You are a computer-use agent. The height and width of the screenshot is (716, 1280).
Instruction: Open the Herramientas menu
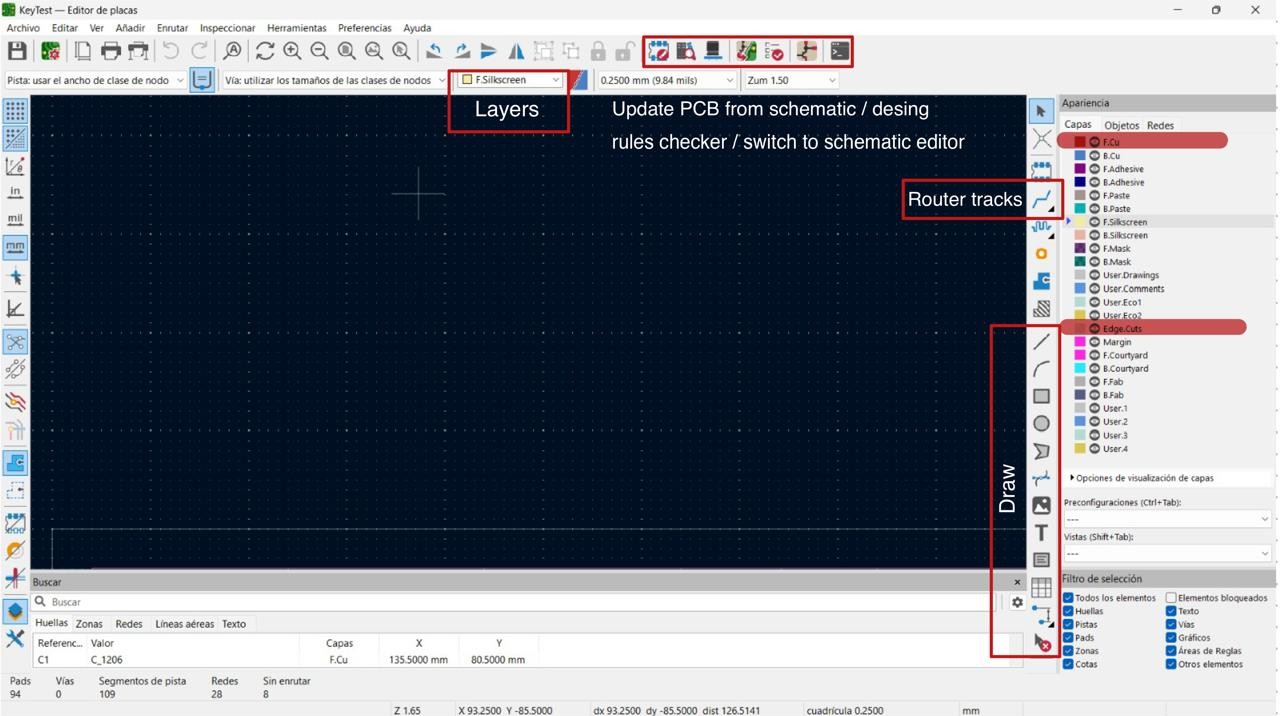296,28
